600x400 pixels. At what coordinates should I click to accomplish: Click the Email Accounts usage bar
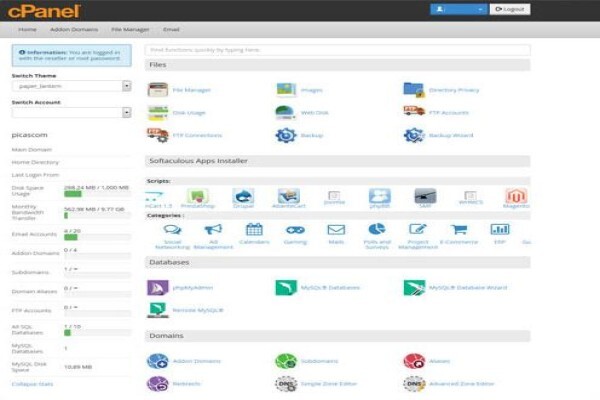97,237
